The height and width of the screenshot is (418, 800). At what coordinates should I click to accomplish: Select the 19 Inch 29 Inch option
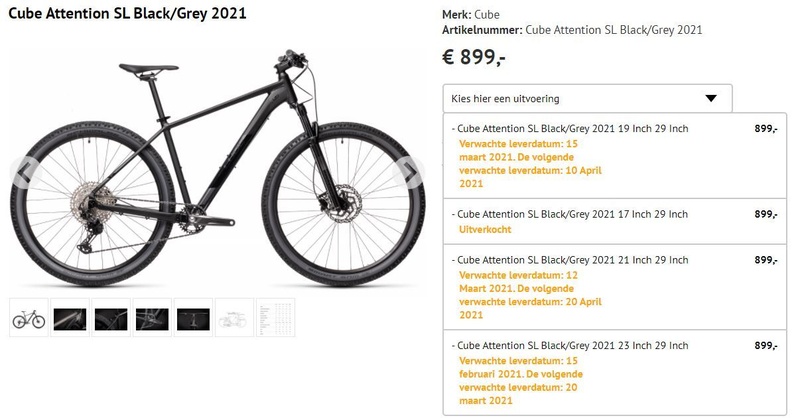[570, 129]
